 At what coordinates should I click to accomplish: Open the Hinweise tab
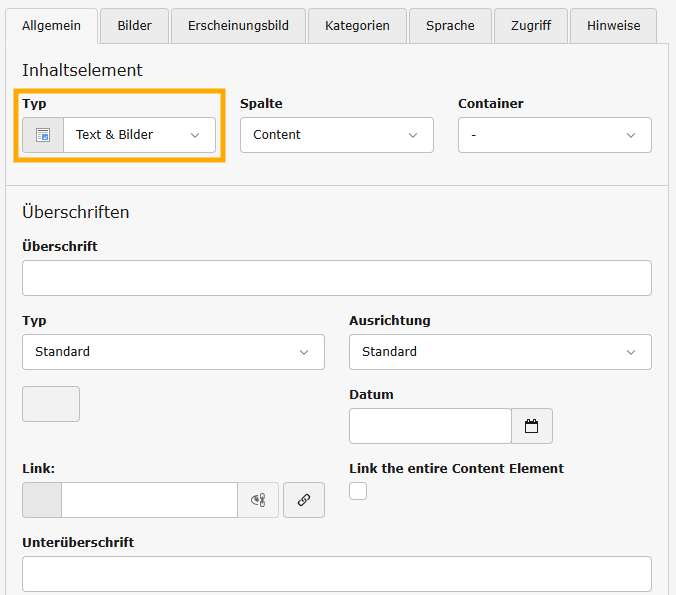[x=613, y=26]
